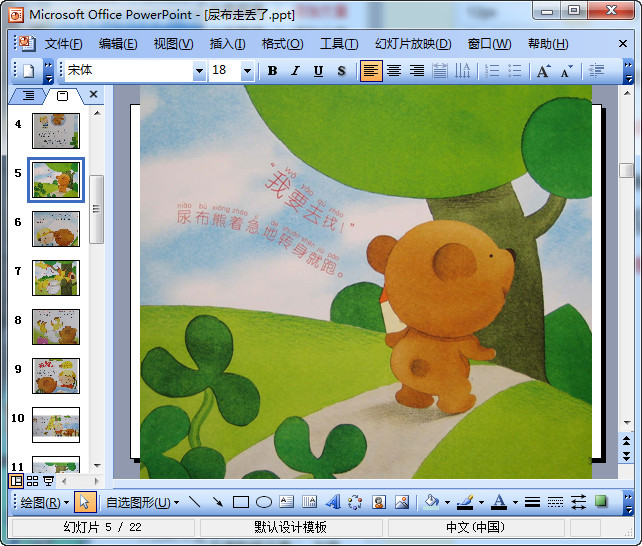This screenshot has height=546, width=642.
Task: Open the 幻灯片放映(D) menu
Action: pyautogui.click(x=413, y=44)
